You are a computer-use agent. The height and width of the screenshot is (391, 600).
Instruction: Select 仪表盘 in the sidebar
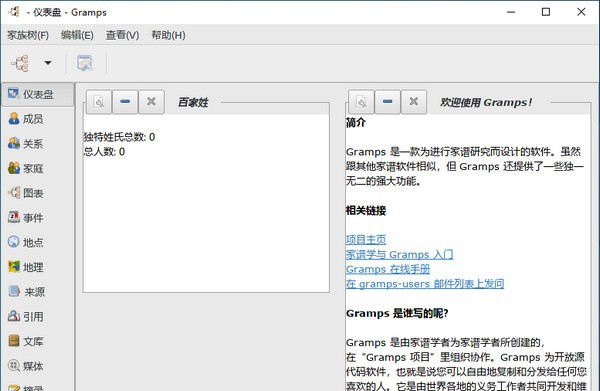point(38,94)
